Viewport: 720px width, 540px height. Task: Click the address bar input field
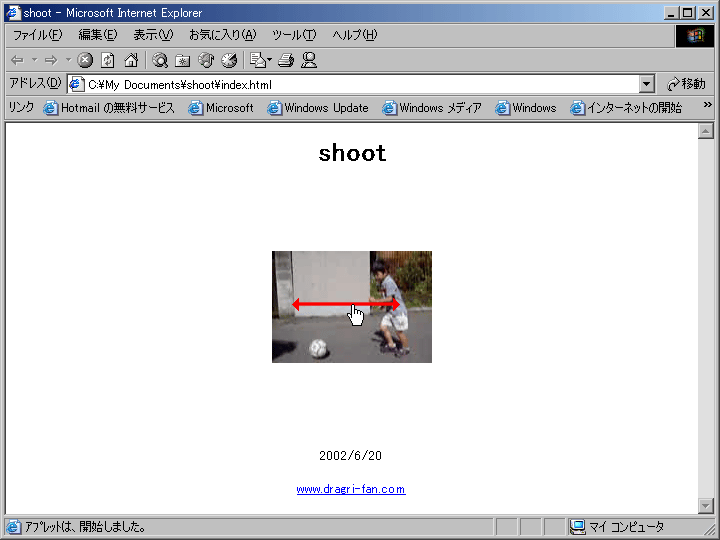pos(360,84)
